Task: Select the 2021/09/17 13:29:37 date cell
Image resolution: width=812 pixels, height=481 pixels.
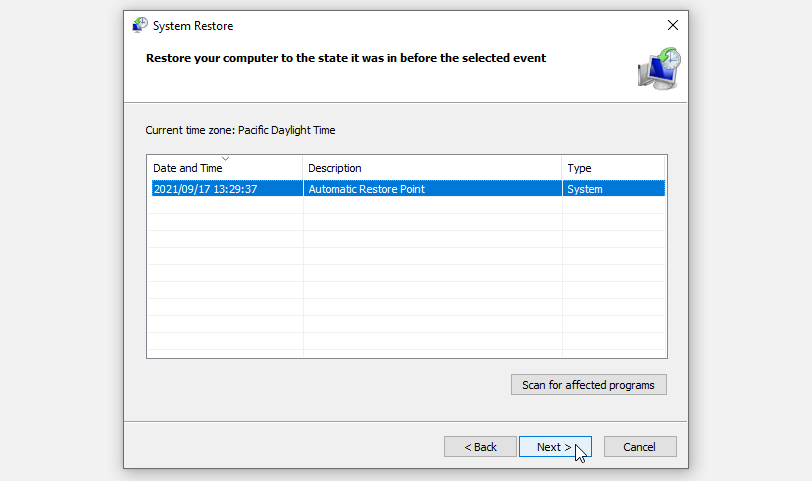Action: 205,188
